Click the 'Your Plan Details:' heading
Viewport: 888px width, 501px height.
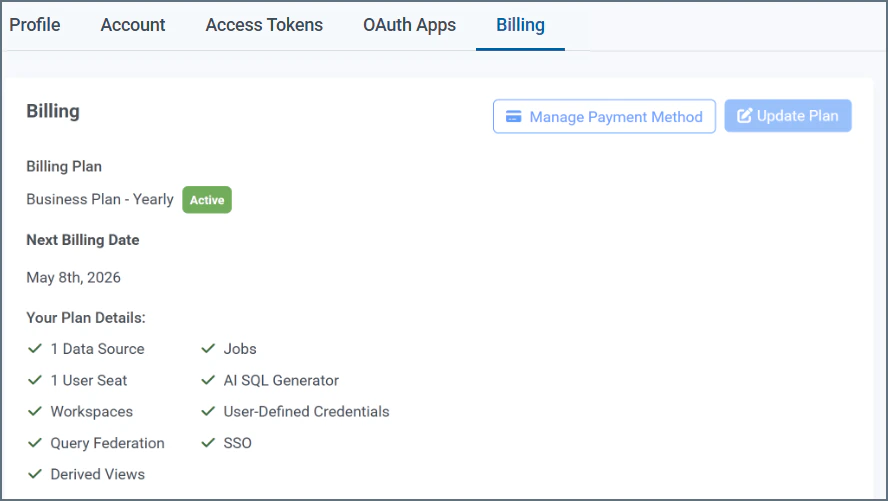pos(86,318)
